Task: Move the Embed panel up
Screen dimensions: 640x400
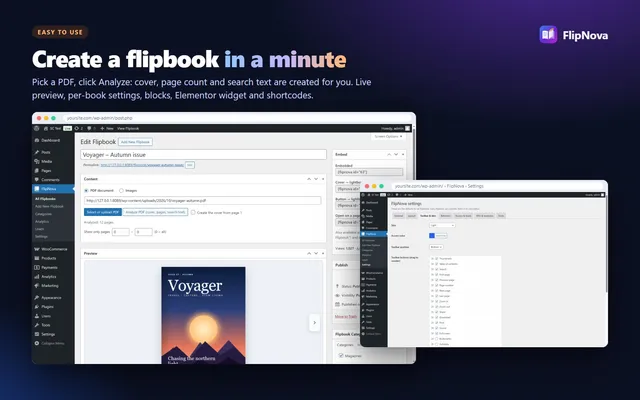Action: [389, 154]
